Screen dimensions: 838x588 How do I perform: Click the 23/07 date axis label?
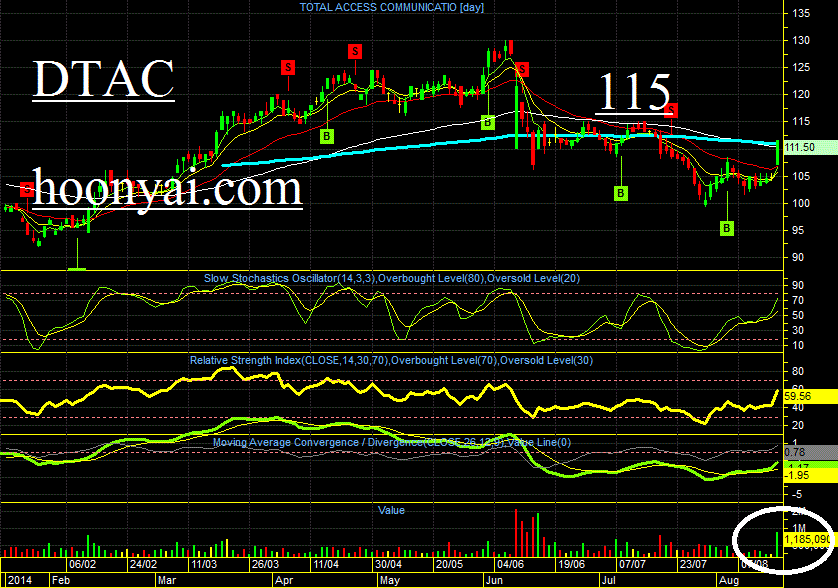click(693, 564)
